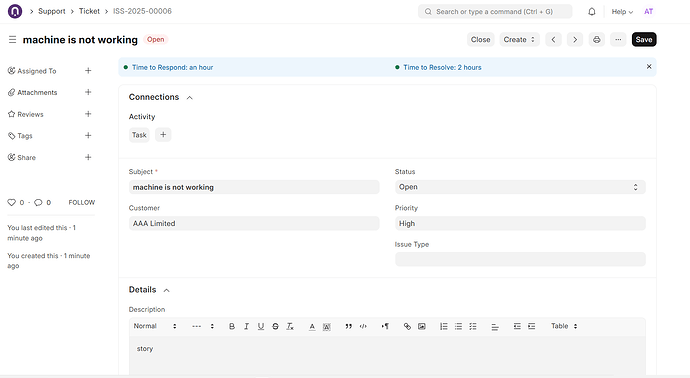Screen dimensions: 690x378
Task: Insert a link in description
Action: pos(407,326)
